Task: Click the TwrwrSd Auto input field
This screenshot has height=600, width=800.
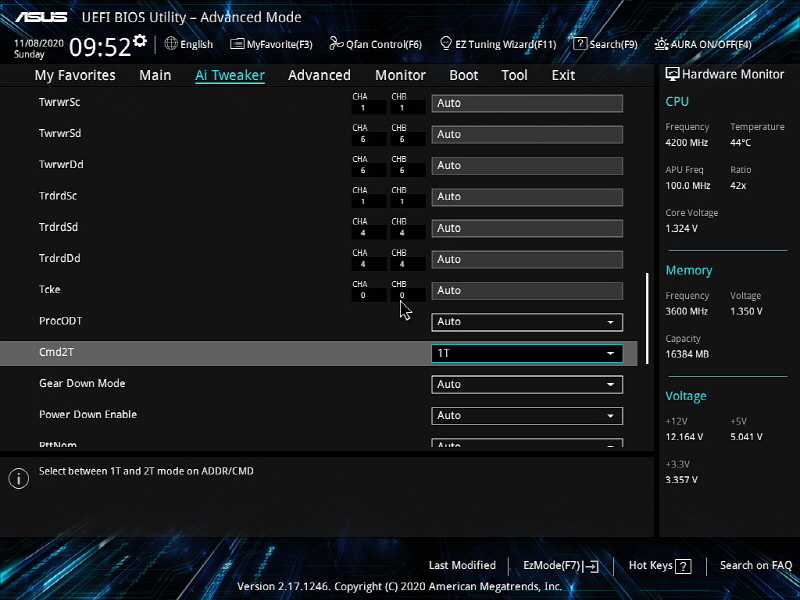Action: [x=527, y=134]
